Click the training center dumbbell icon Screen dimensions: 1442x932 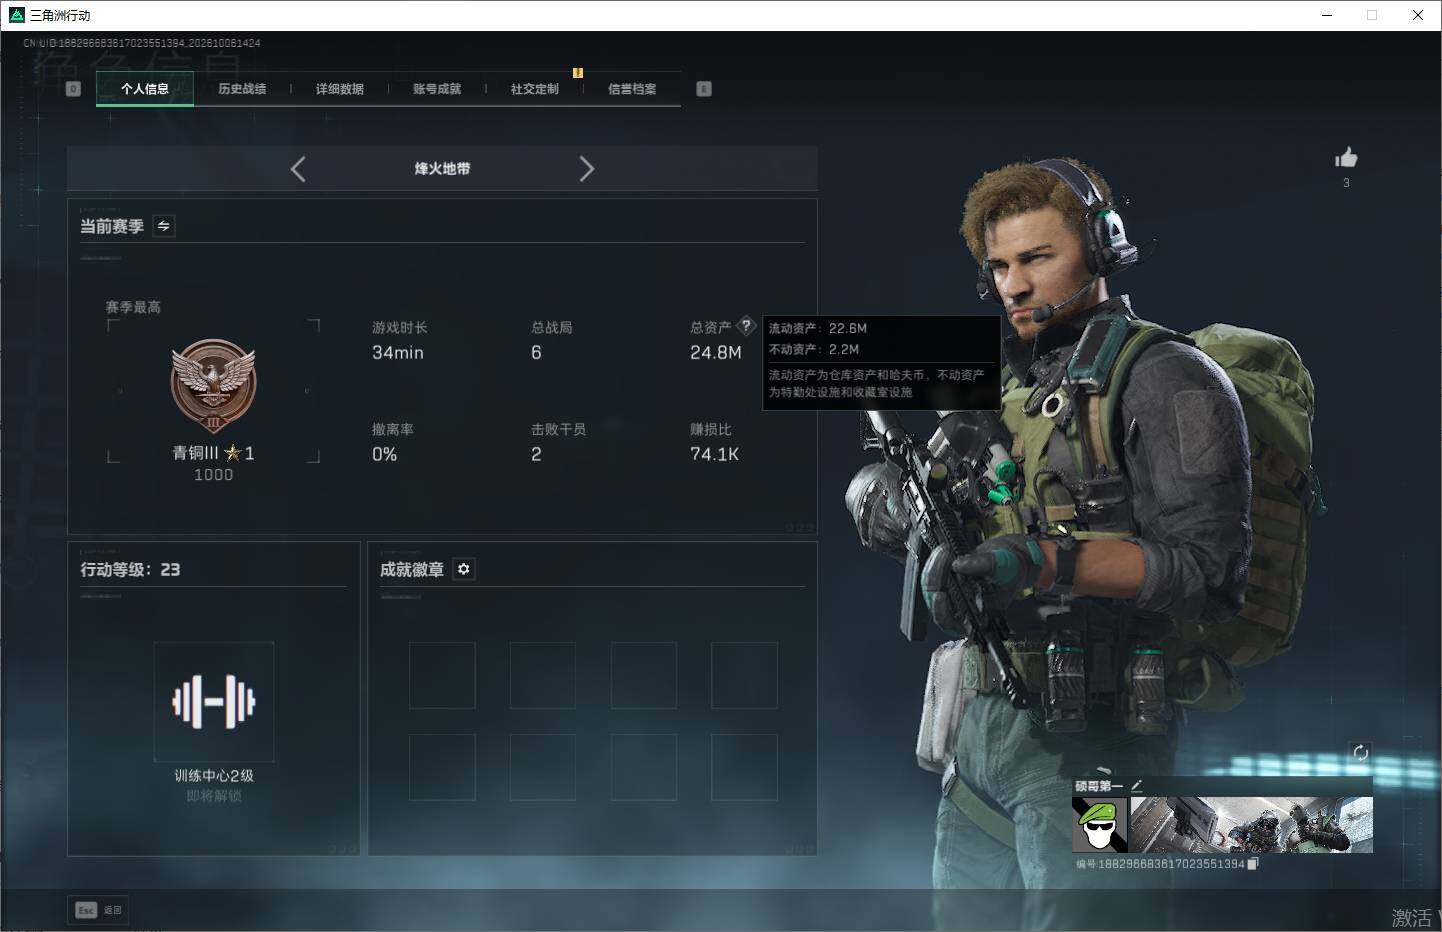coord(214,701)
